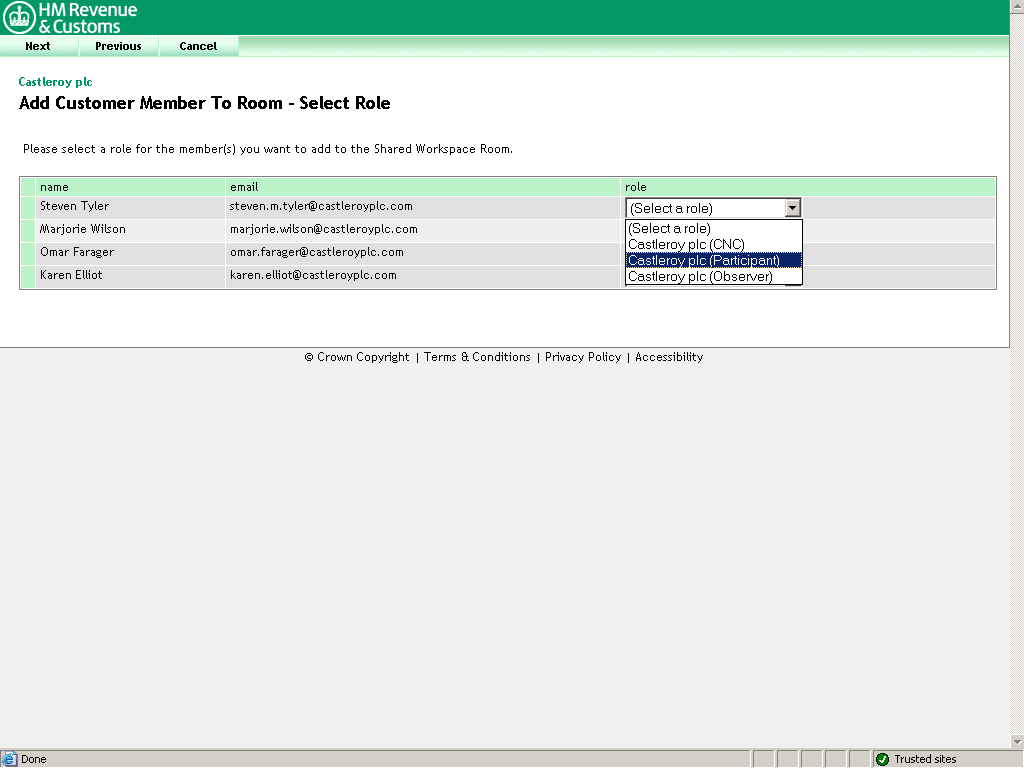Click the name column header
The height and width of the screenshot is (768, 1024).
[x=54, y=187]
